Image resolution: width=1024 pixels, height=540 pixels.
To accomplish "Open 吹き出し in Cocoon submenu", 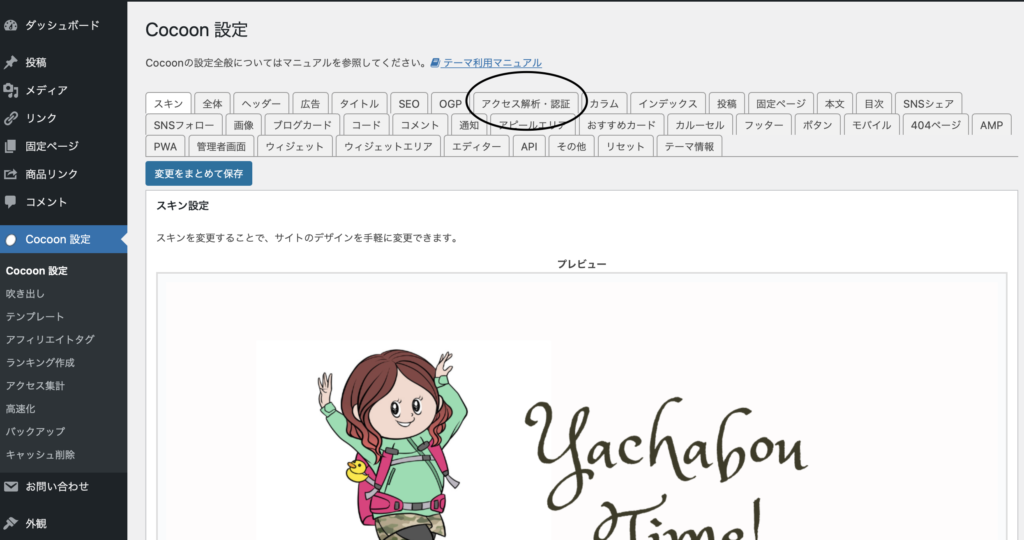I will (x=25, y=294).
